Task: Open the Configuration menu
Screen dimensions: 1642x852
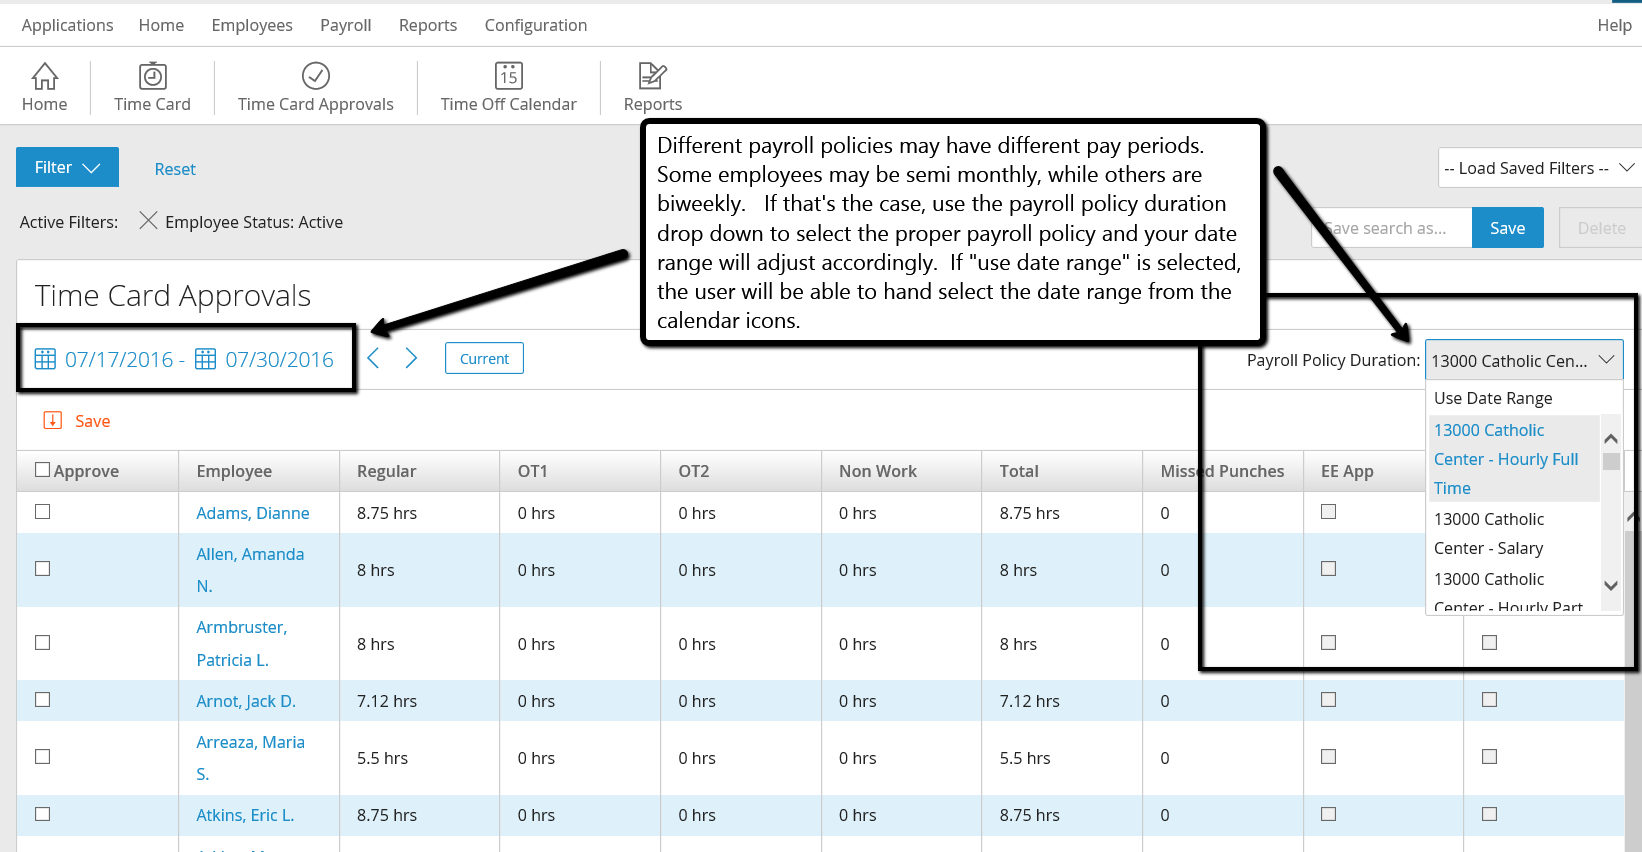Action: click(x=536, y=25)
